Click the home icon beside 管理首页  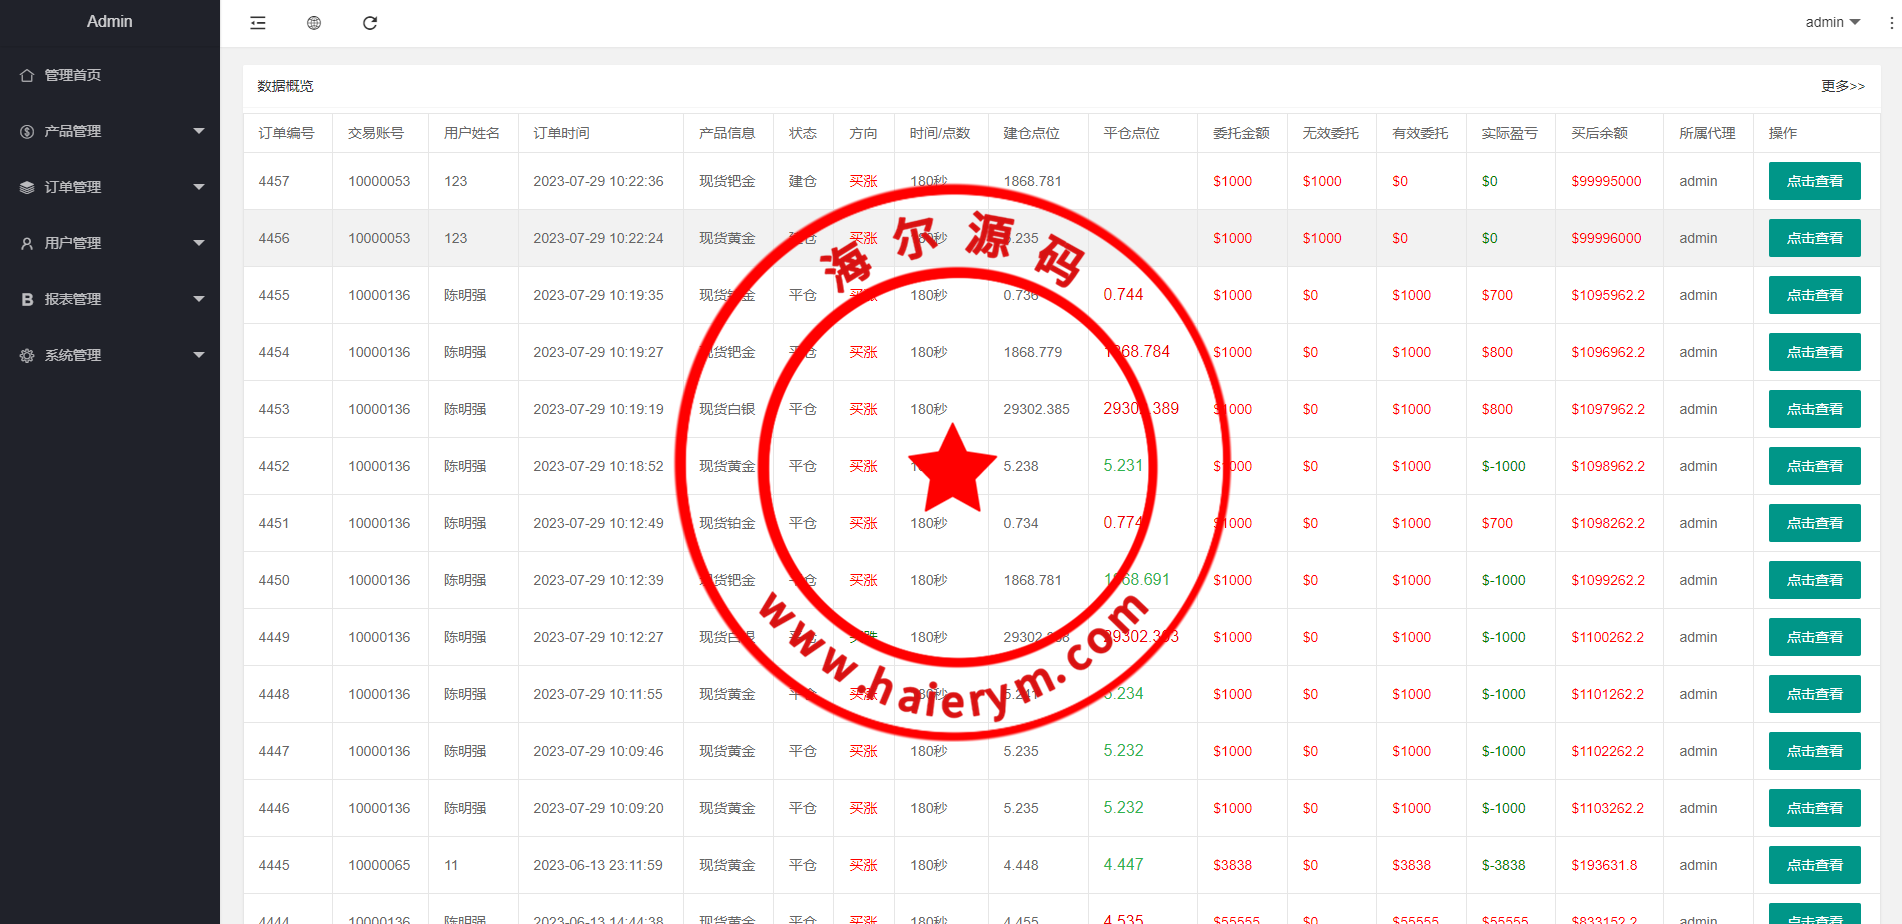(x=27, y=75)
